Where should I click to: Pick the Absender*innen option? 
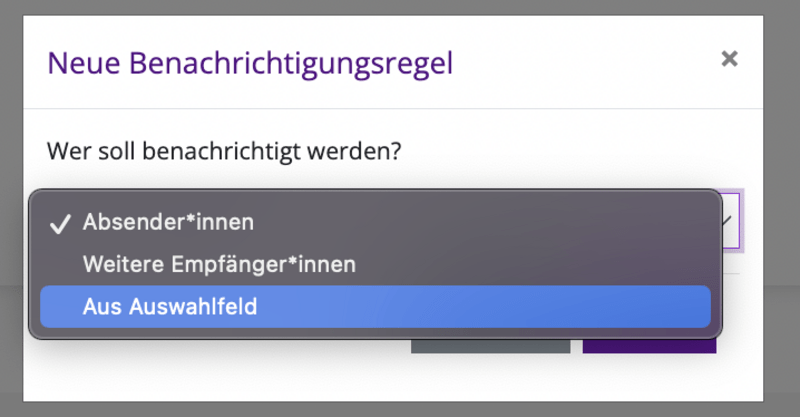tap(168, 222)
